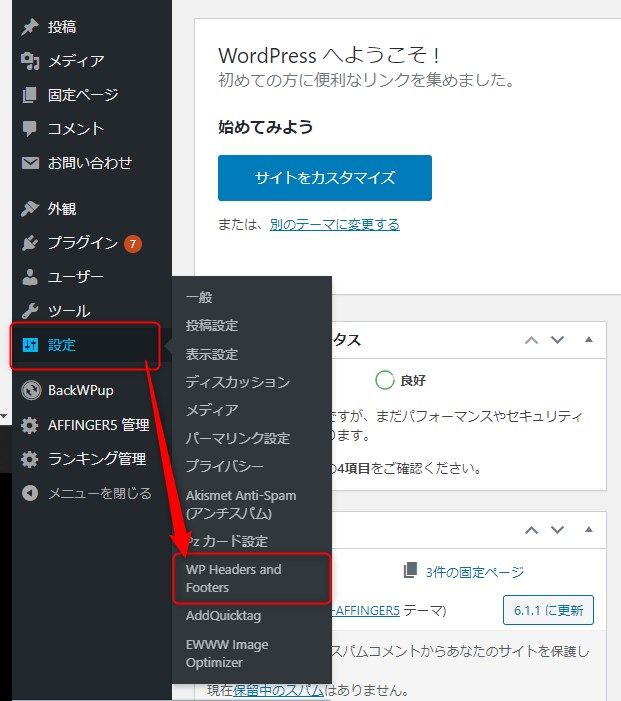The image size is (621, 701).
Task: Click the サイトをカスタマイズ button
Action: pyautogui.click(x=325, y=178)
